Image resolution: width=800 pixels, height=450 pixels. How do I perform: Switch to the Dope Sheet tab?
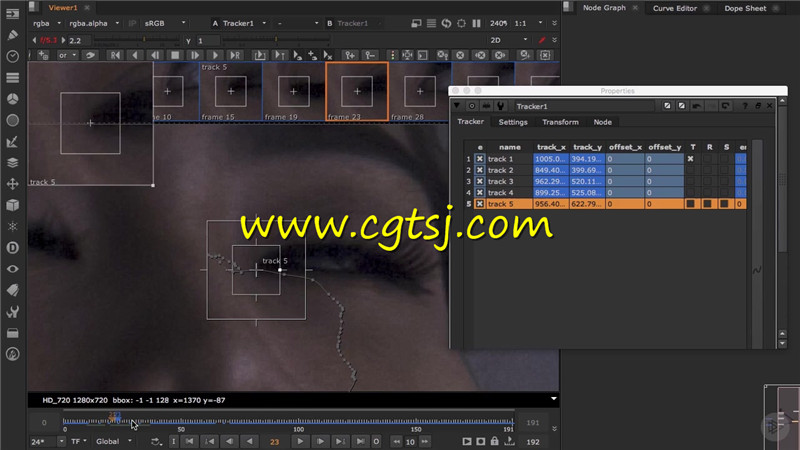click(745, 8)
